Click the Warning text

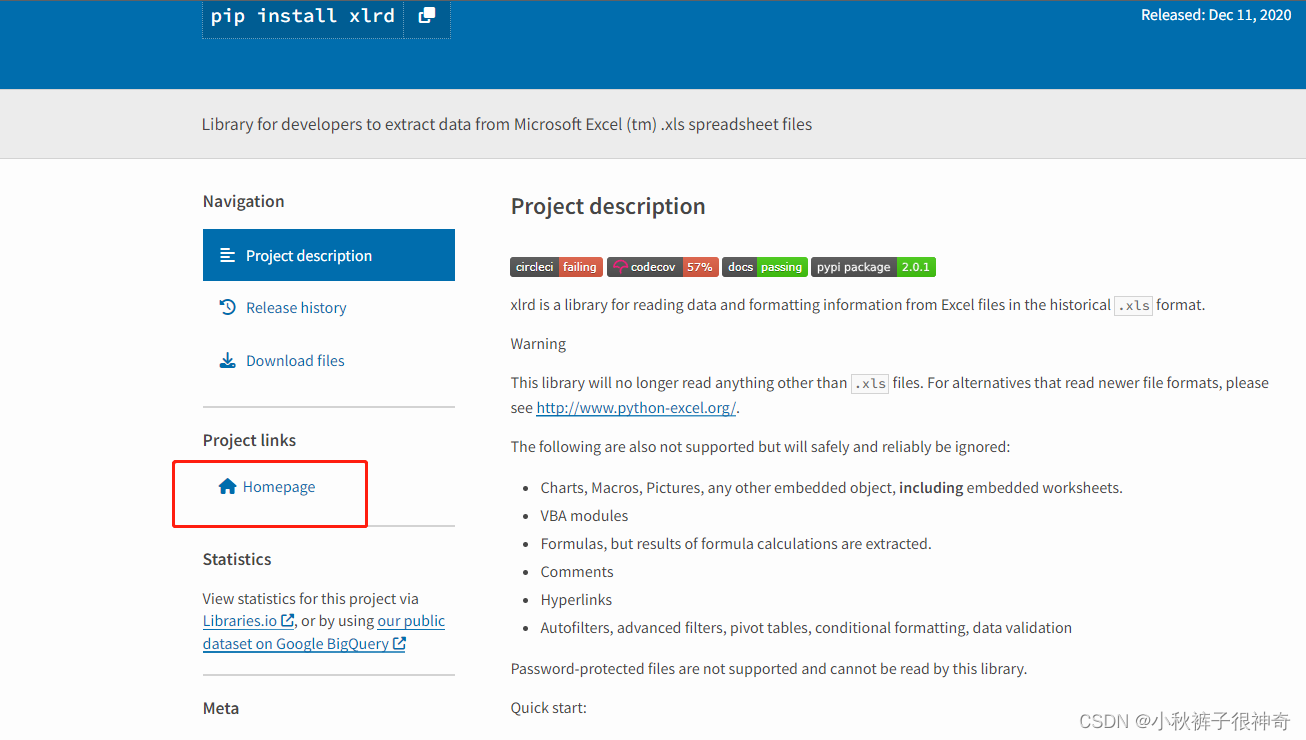pos(538,344)
